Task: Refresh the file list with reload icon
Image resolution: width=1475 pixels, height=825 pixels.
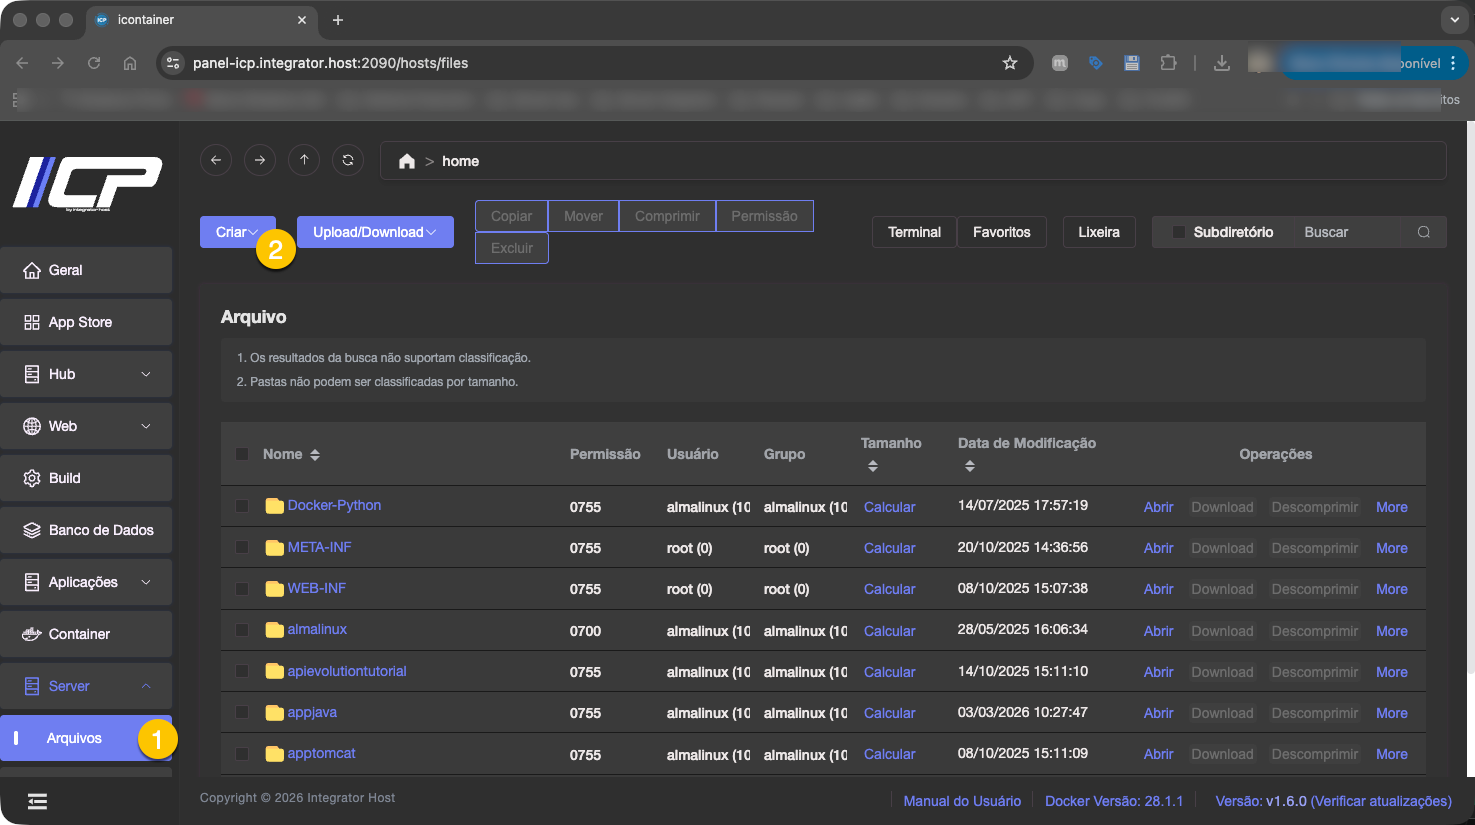Action: pyautogui.click(x=348, y=160)
